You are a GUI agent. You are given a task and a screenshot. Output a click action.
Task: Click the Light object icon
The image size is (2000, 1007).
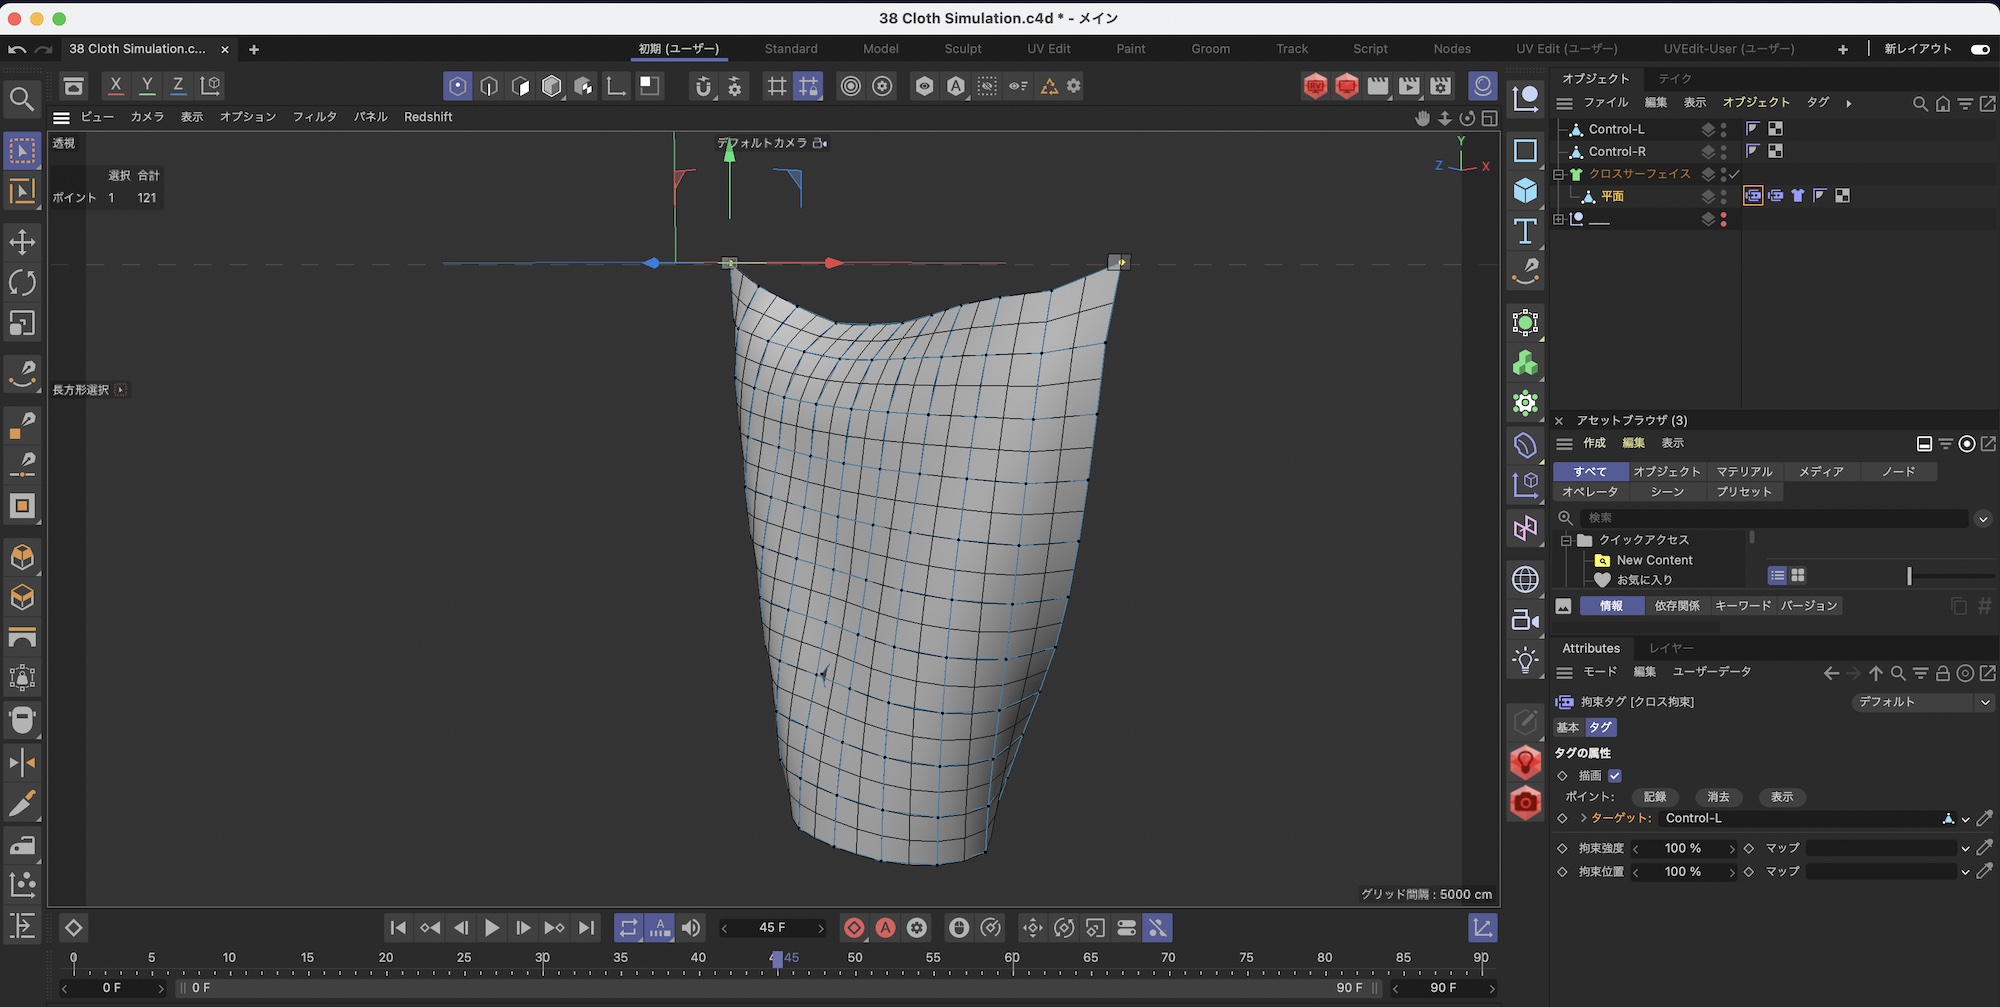tap(1525, 660)
